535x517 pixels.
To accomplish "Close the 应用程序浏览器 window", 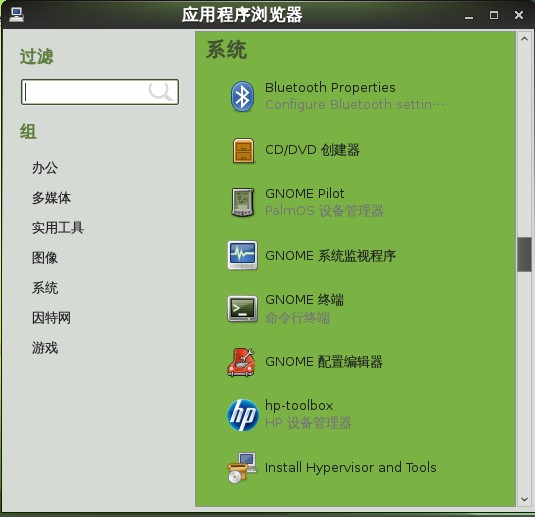I will [519, 15].
